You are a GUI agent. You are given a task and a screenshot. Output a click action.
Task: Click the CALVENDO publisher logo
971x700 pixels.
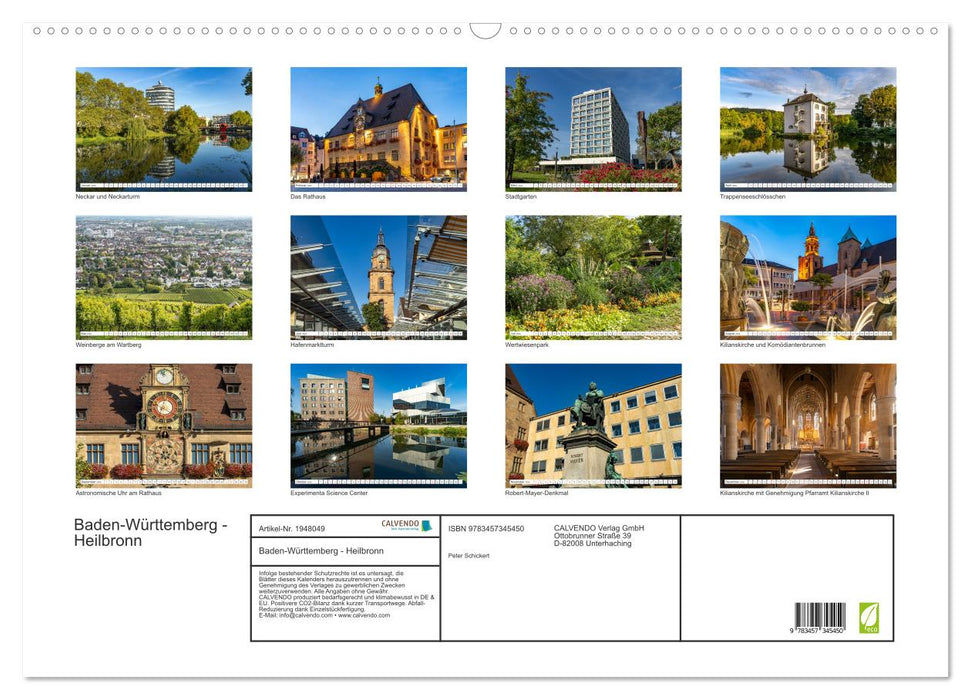(x=399, y=526)
